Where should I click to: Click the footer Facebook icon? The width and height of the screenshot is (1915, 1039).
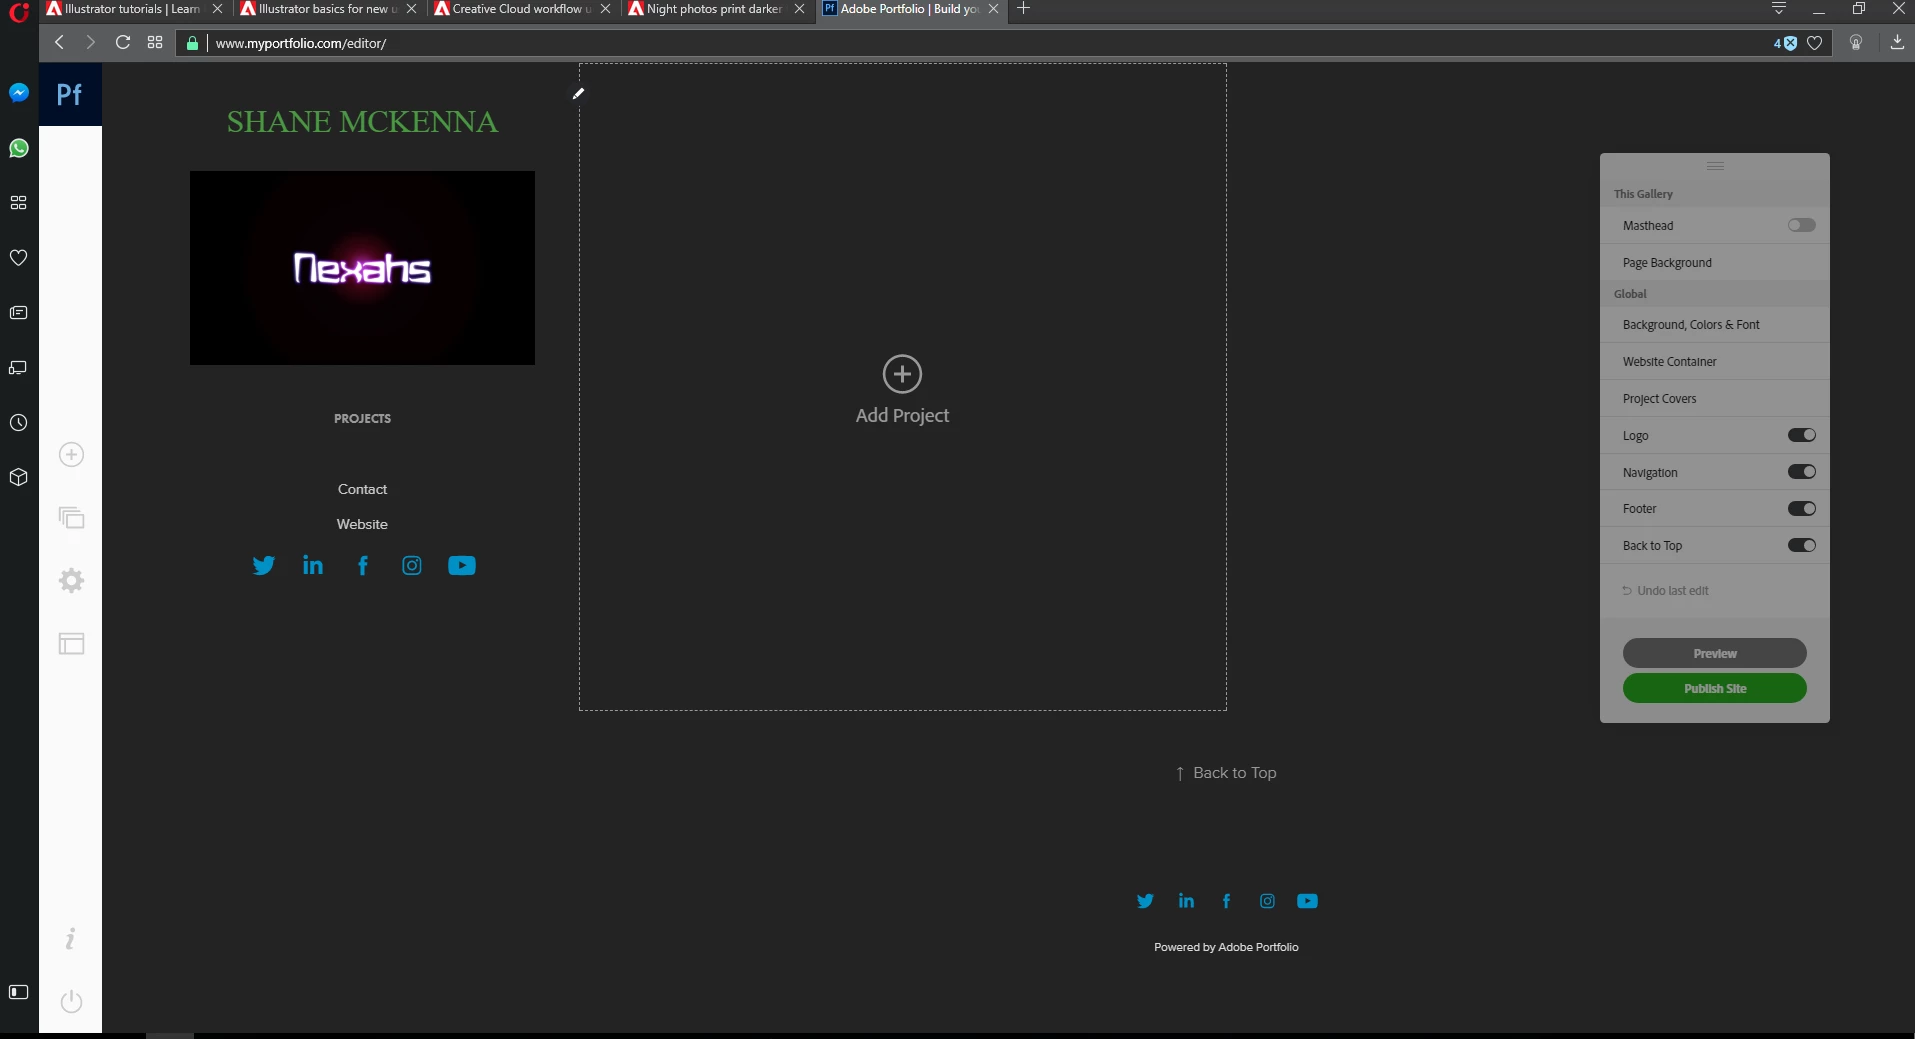tap(1227, 901)
